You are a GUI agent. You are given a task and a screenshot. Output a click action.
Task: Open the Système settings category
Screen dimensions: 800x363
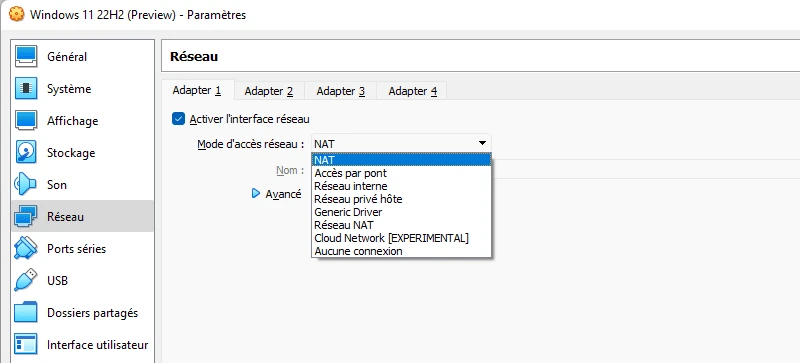[69, 89]
